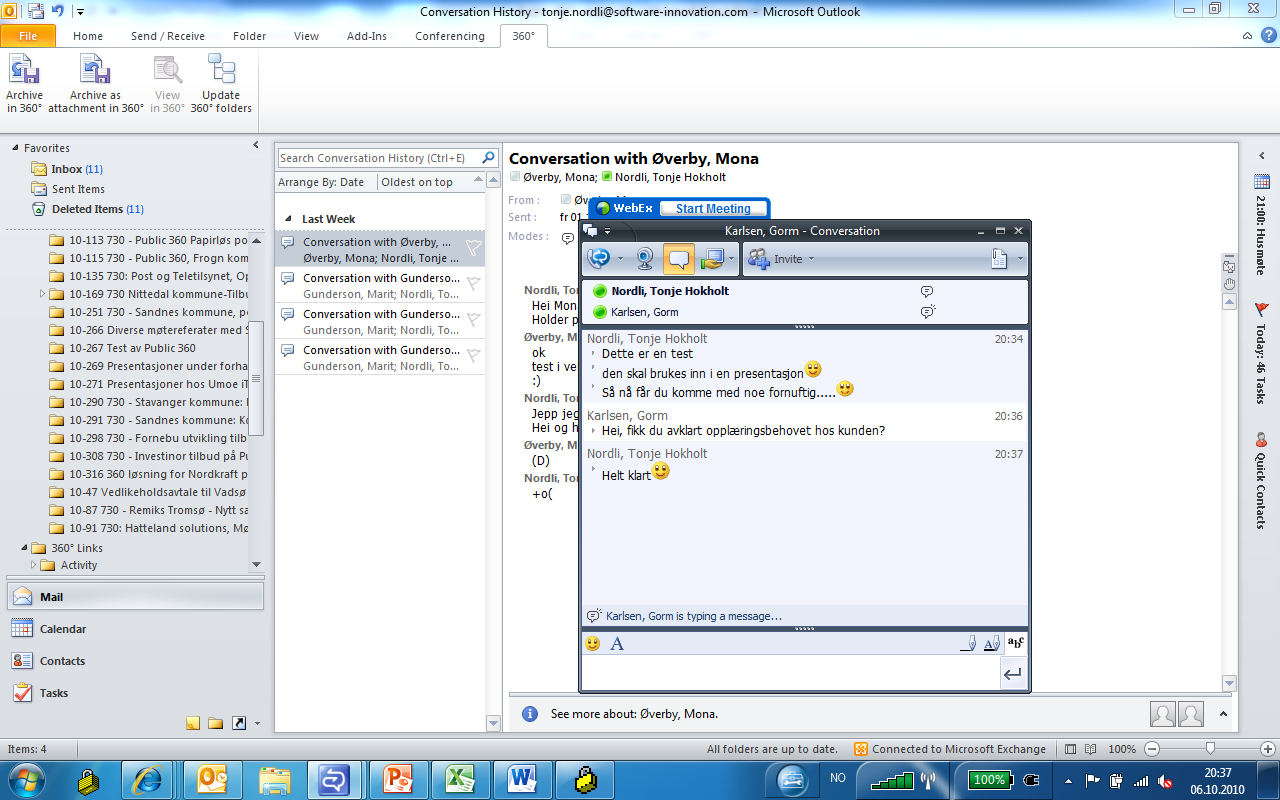Click search magnifier in Conversation History box
Image resolution: width=1280 pixels, height=800 pixels.
pos(489,158)
